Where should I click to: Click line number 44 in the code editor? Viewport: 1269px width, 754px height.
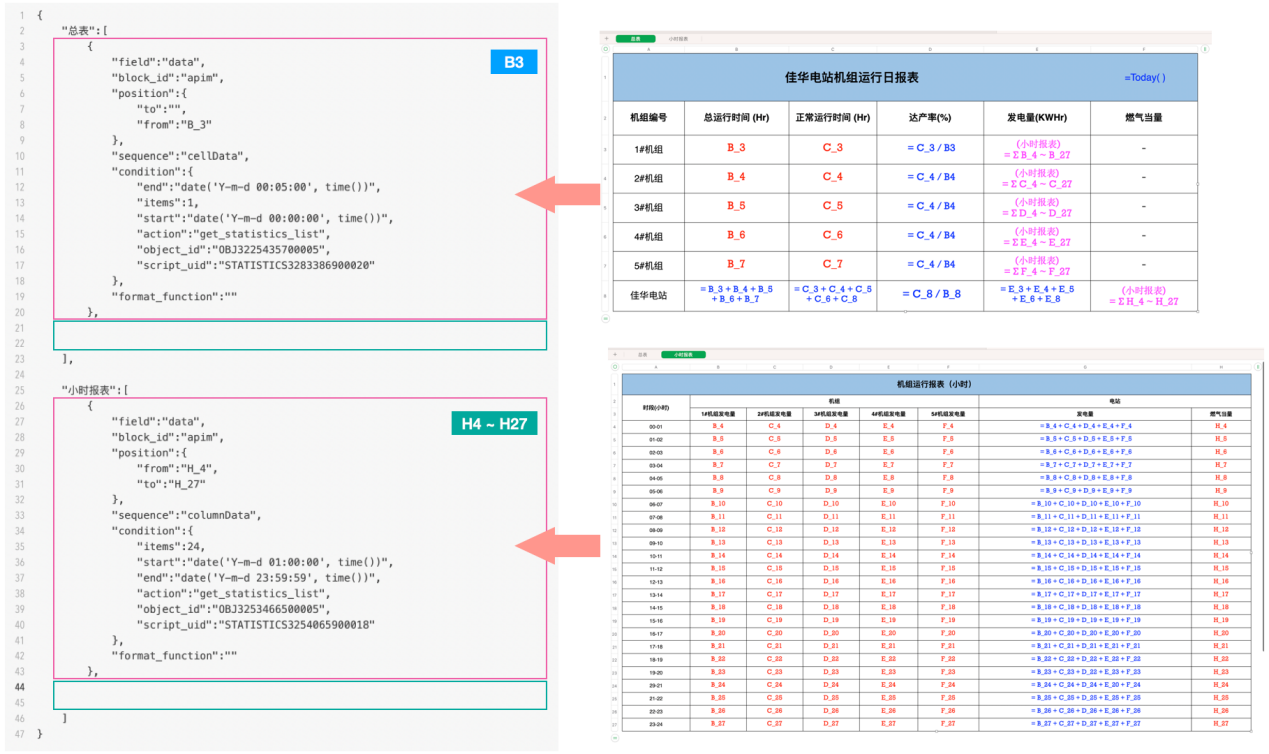pos(20,688)
